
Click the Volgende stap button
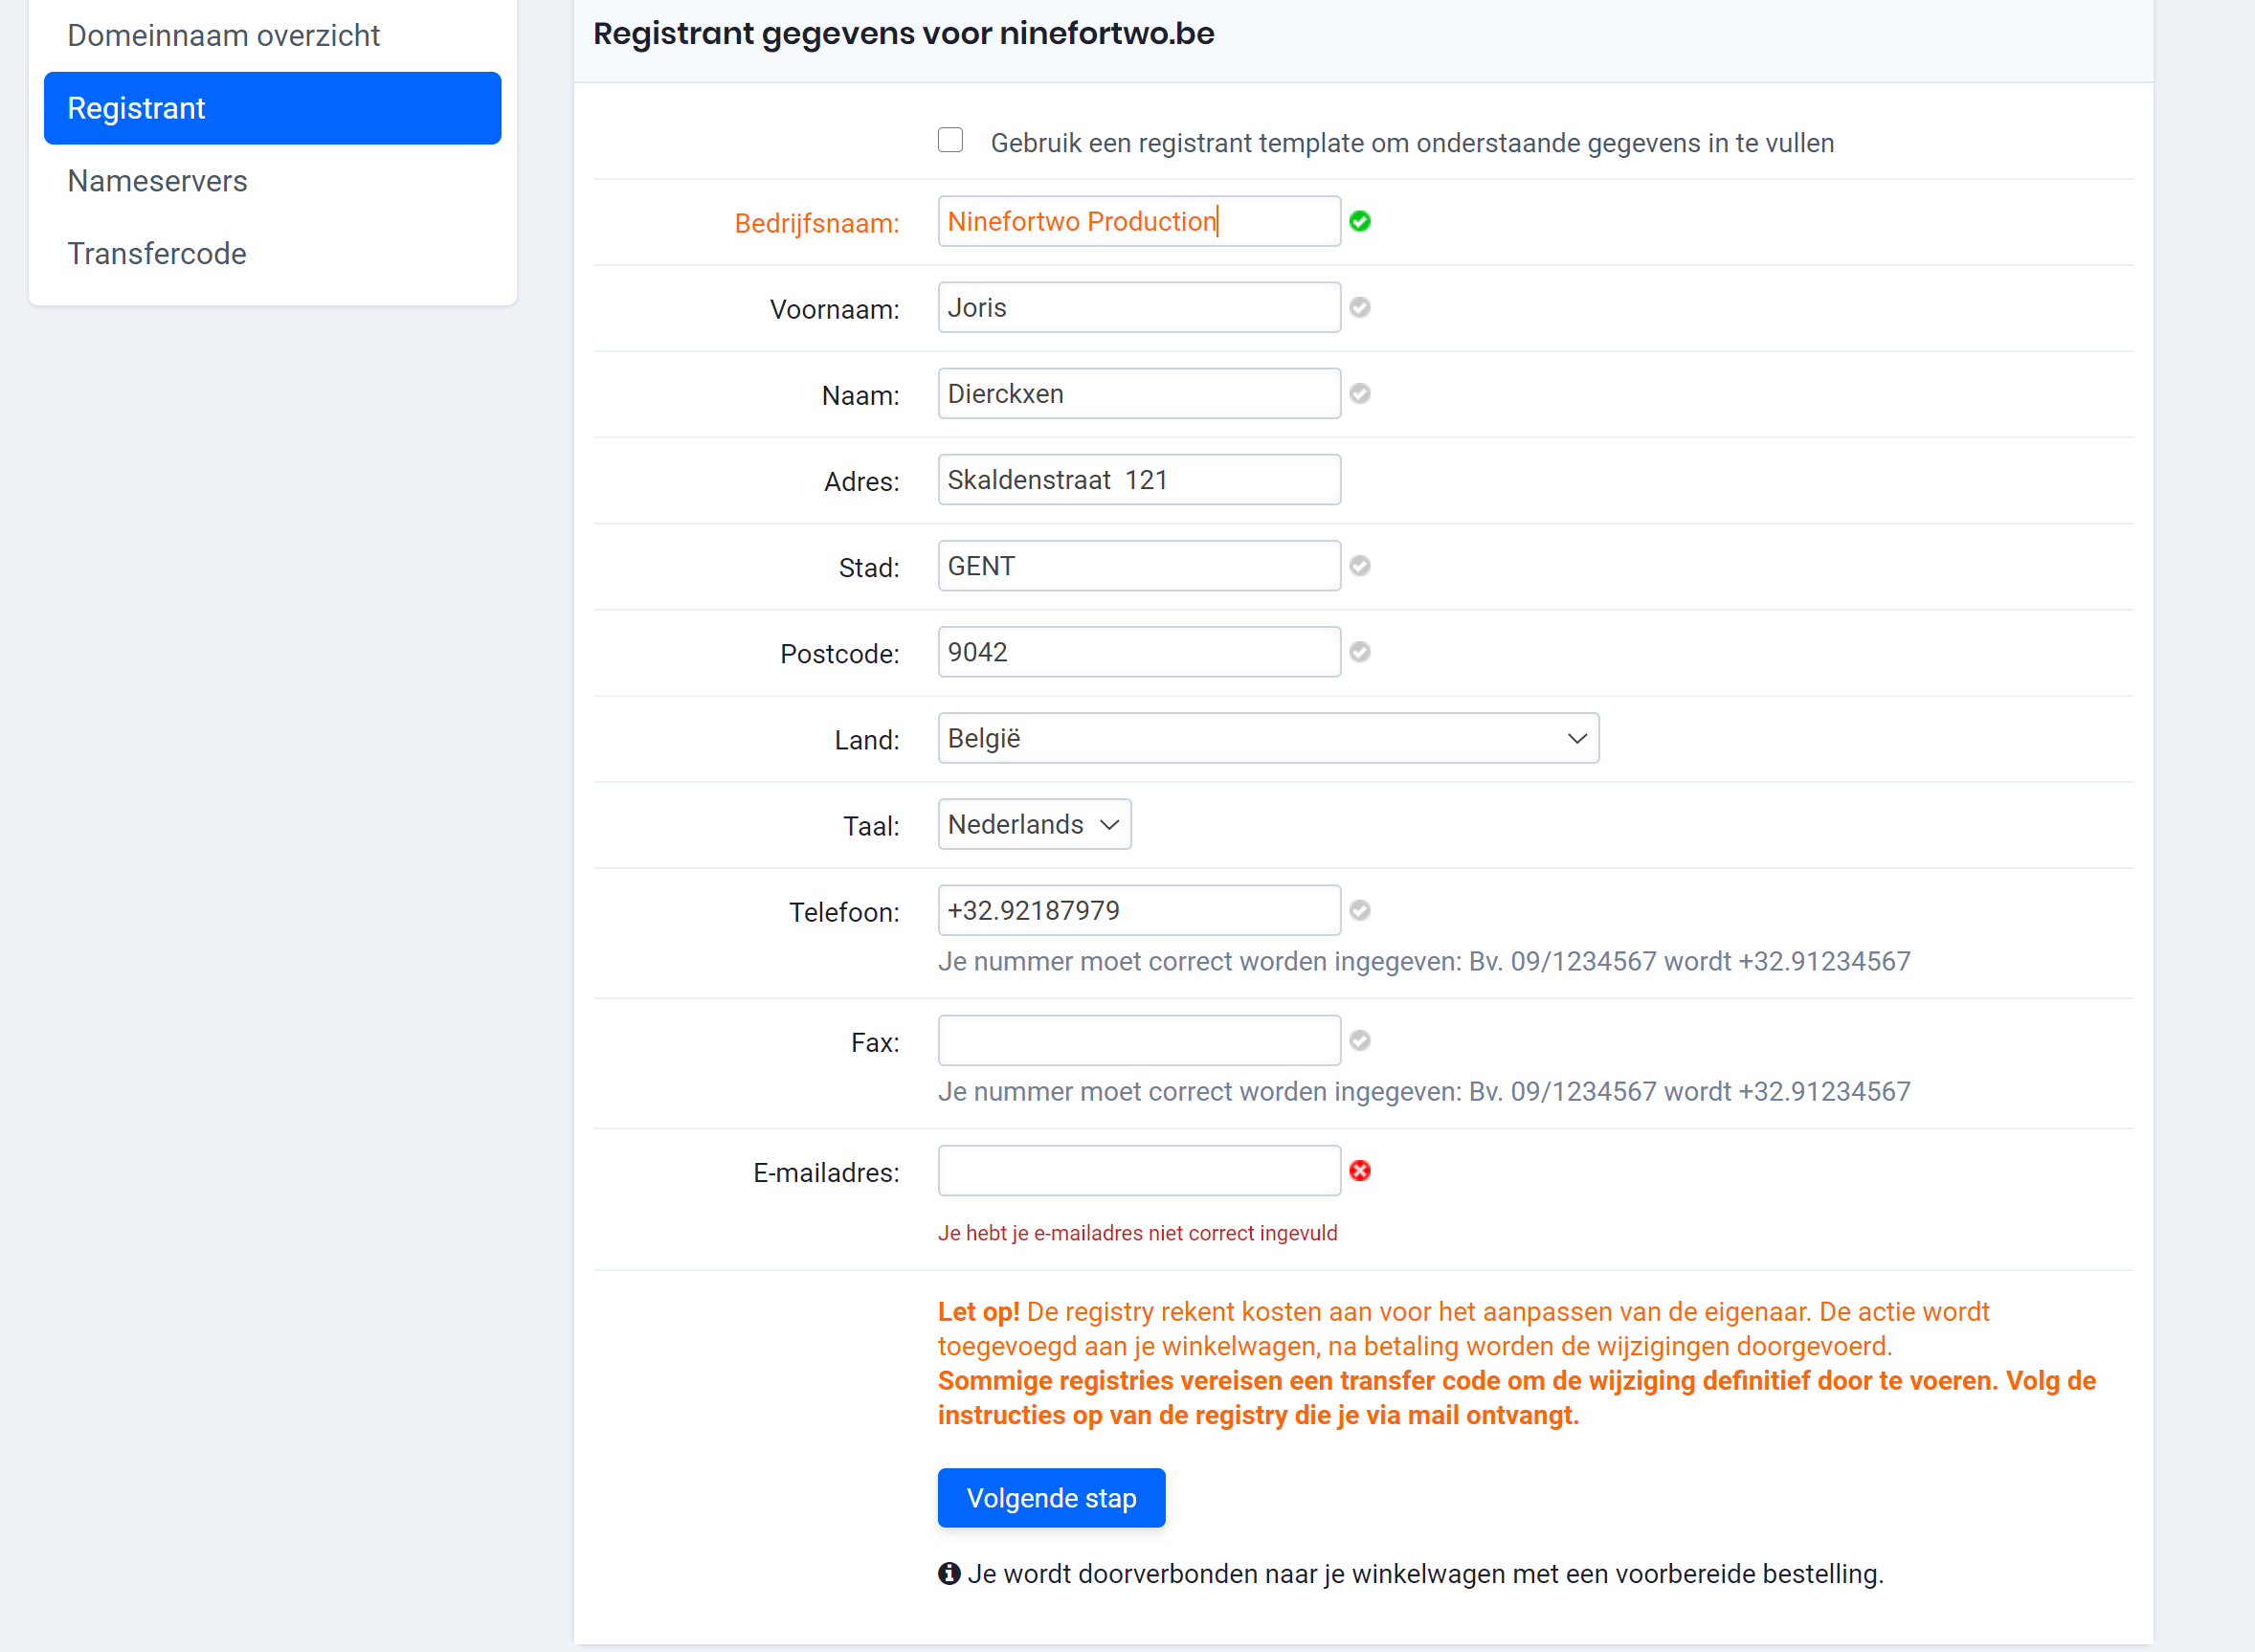pos(1051,1498)
